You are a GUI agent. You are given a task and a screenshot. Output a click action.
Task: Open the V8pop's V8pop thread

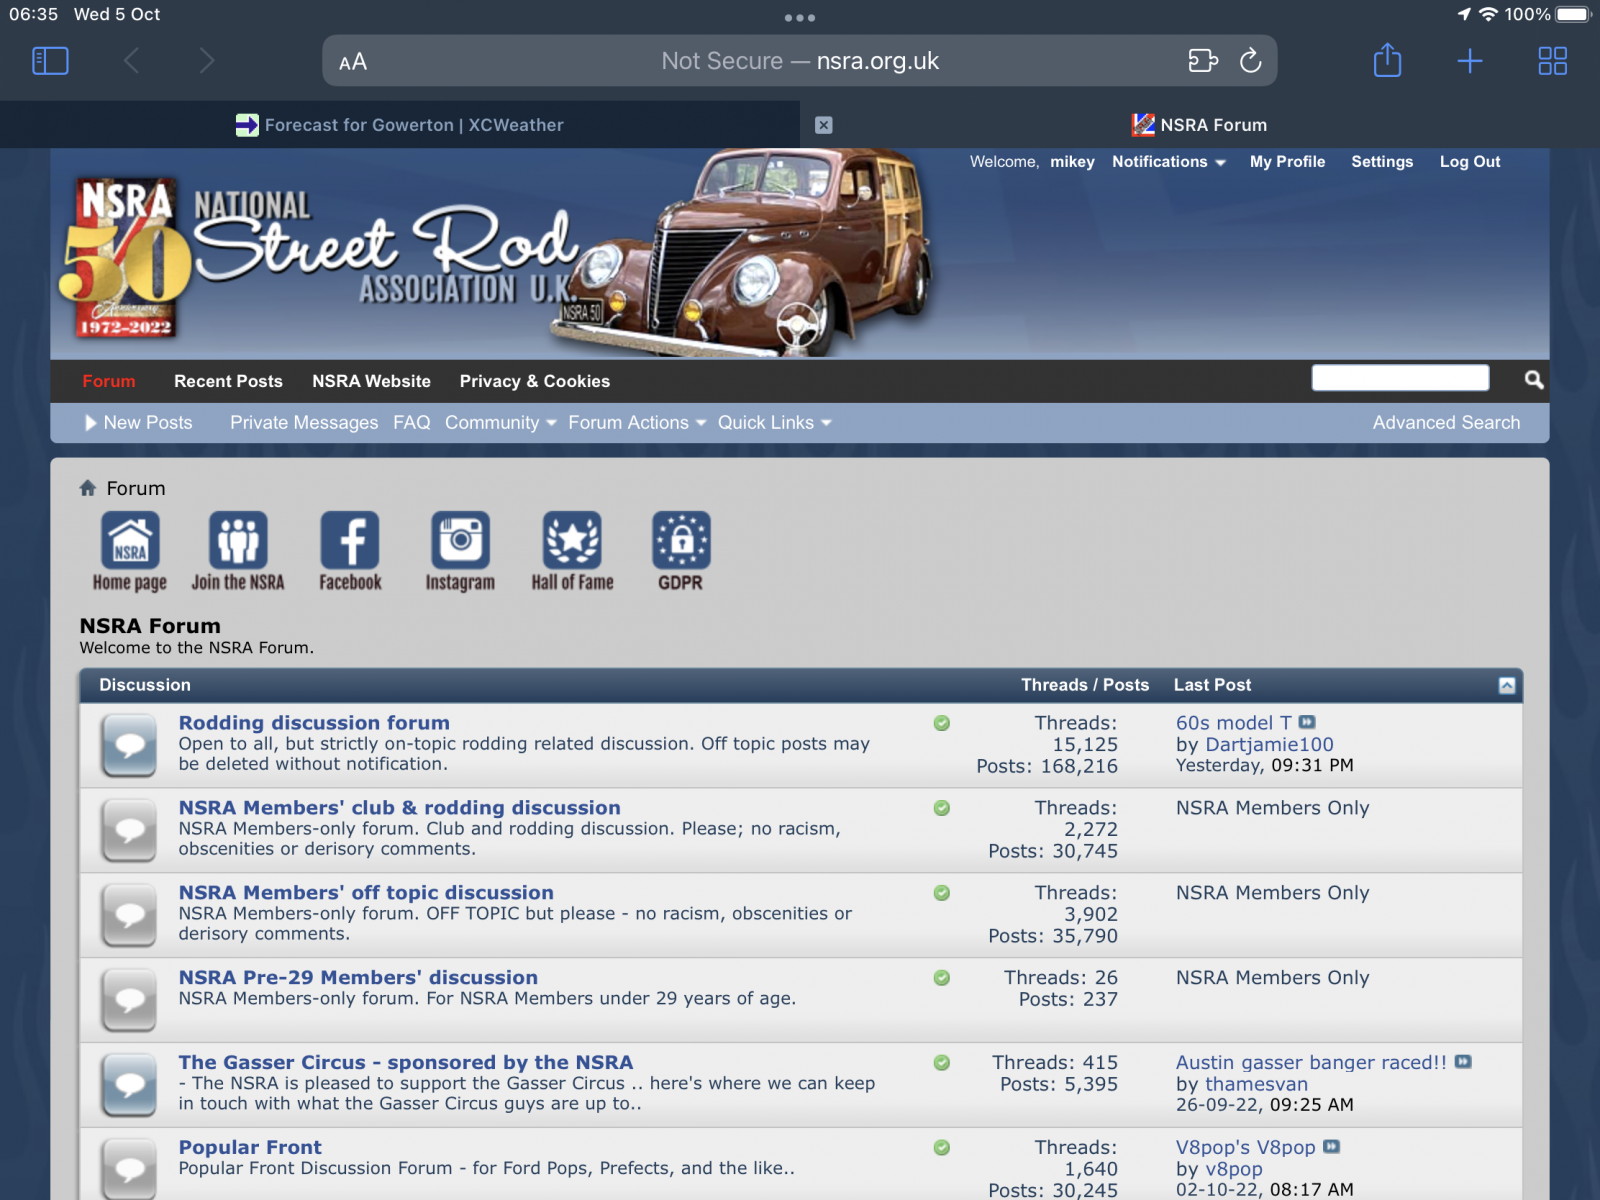[x=1246, y=1148]
